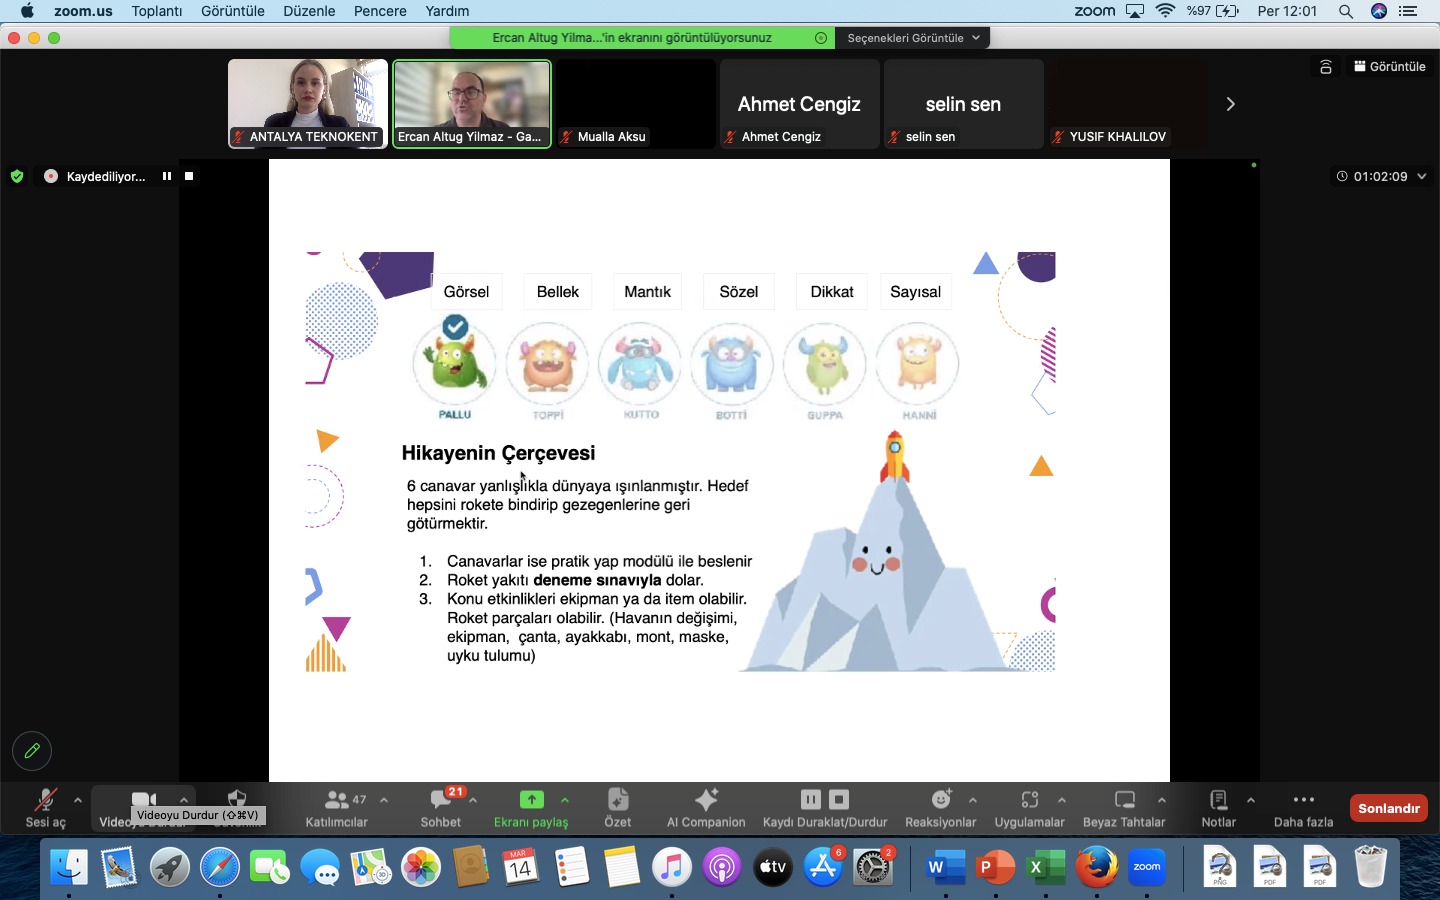Viewport: 1440px width, 900px height.
Task: Open the Notlar notes tool
Action: [1218, 807]
